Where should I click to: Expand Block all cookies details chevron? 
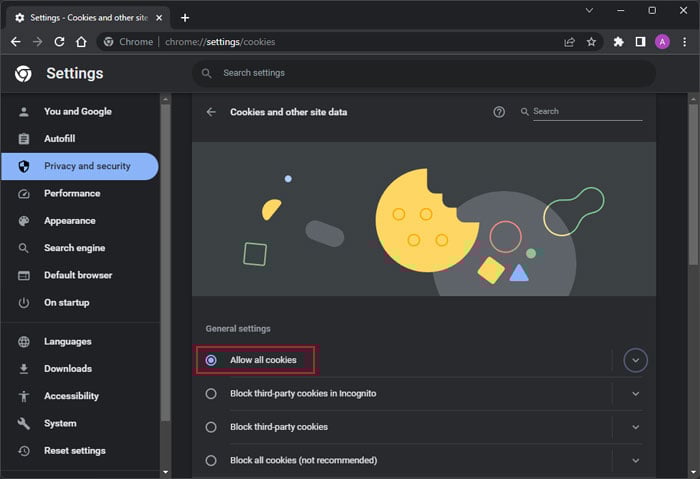tap(635, 460)
